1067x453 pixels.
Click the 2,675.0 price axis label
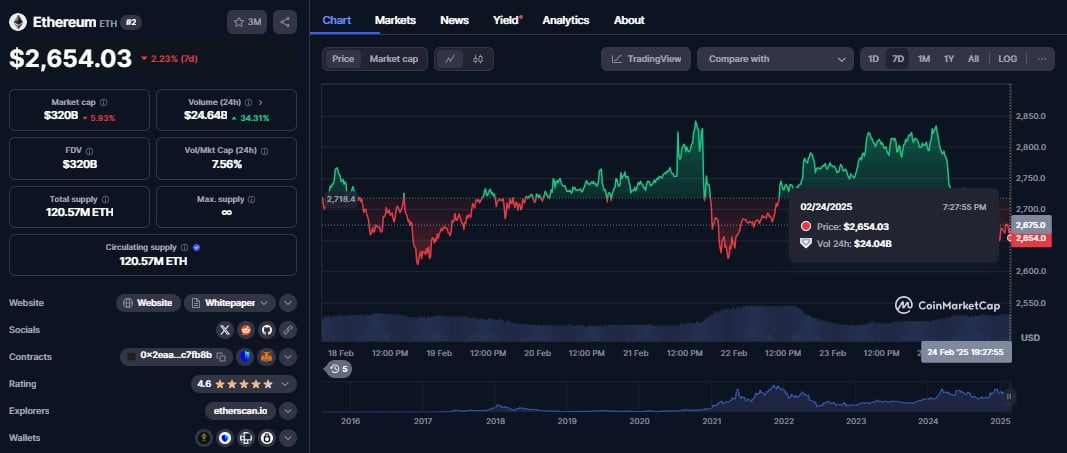coord(1033,225)
